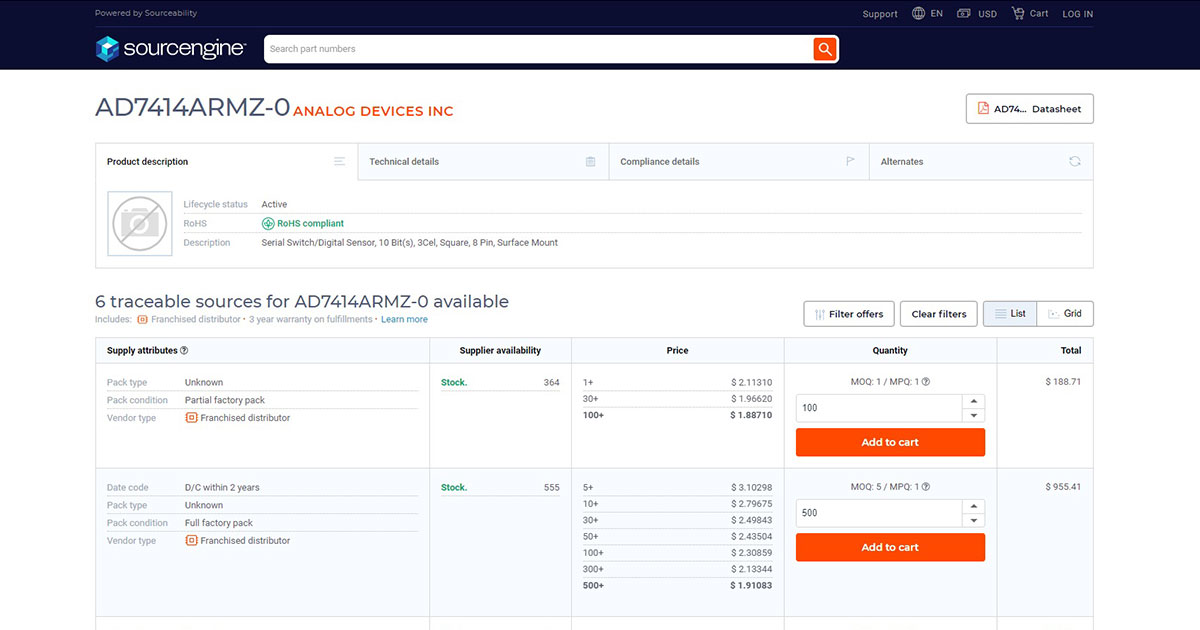Open the Alternates tab

[x=981, y=161]
